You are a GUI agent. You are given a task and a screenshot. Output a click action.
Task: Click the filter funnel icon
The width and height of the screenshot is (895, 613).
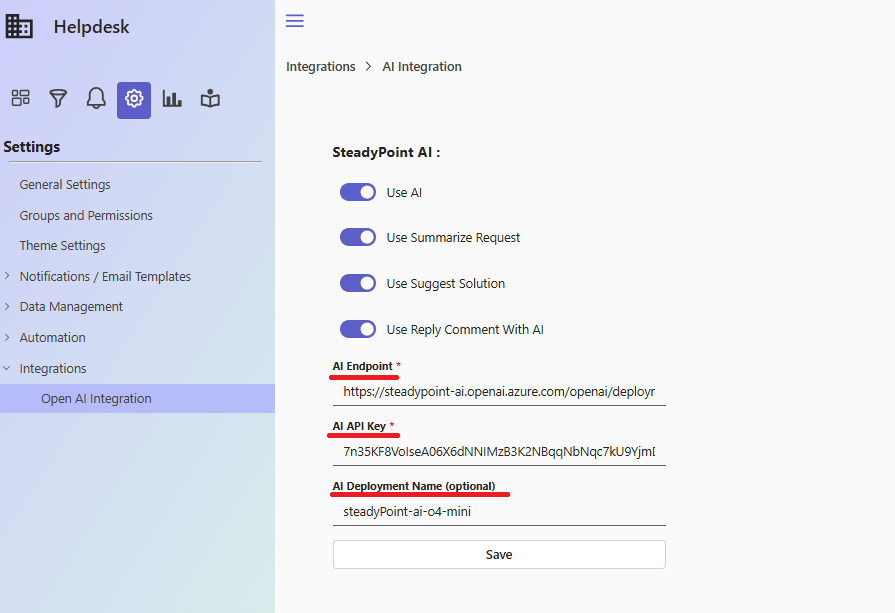[58, 98]
